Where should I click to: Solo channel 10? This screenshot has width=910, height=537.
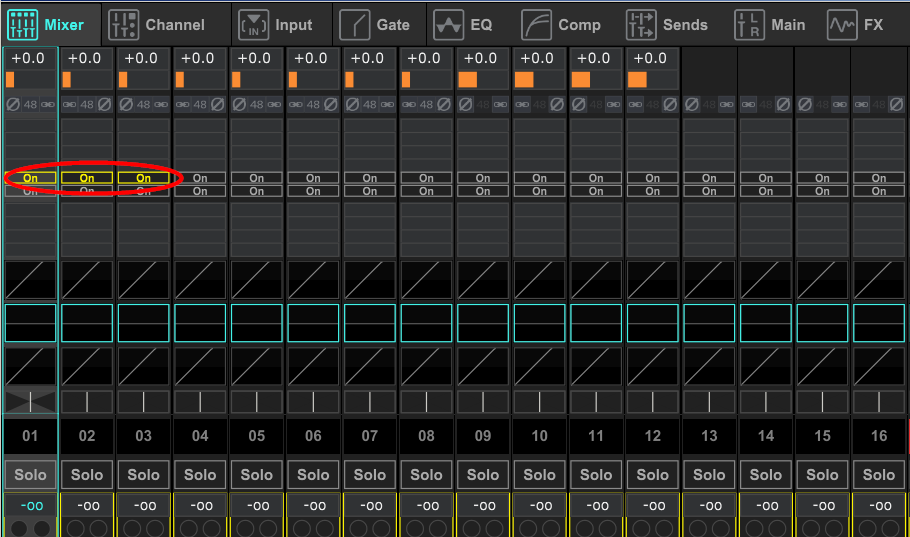click(540, 475)
